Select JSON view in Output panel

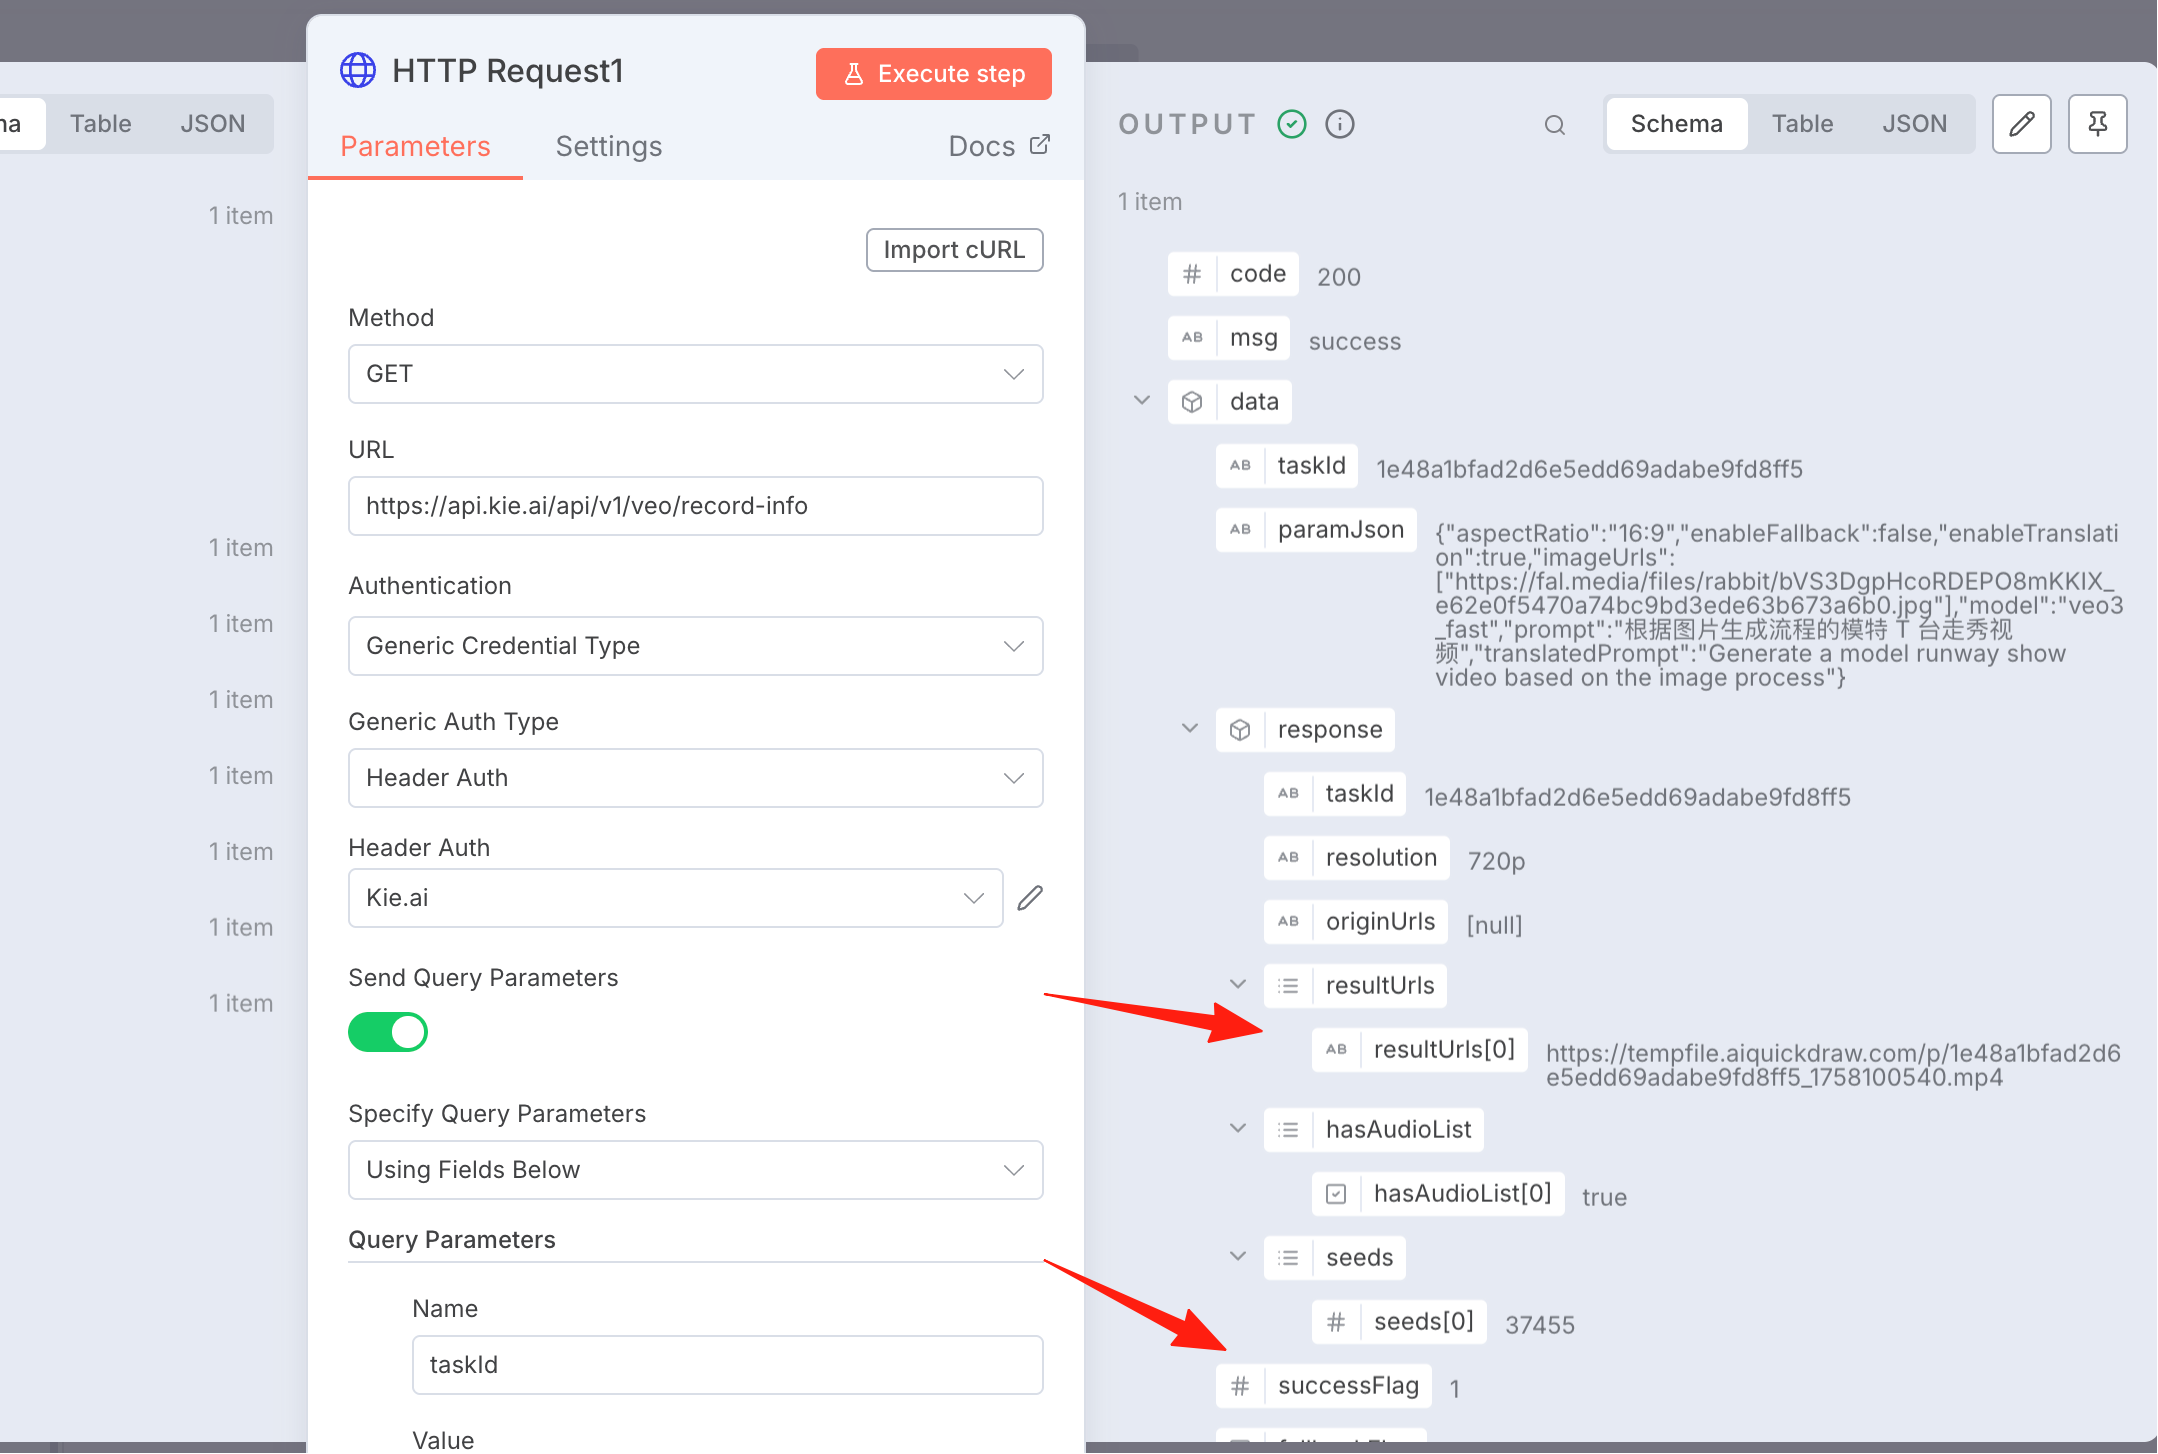tap(1914, 124)
